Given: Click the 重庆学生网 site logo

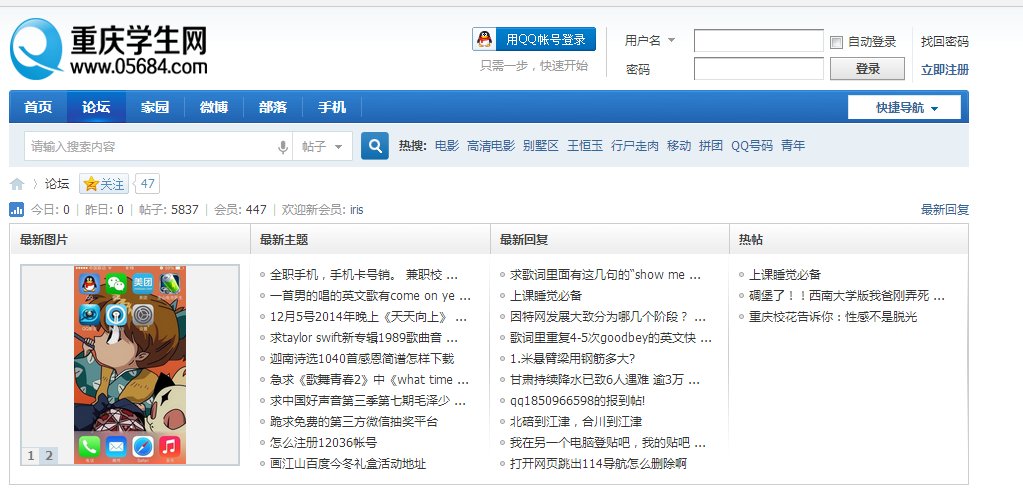Looking at the screenshot, I should point(109,49).
